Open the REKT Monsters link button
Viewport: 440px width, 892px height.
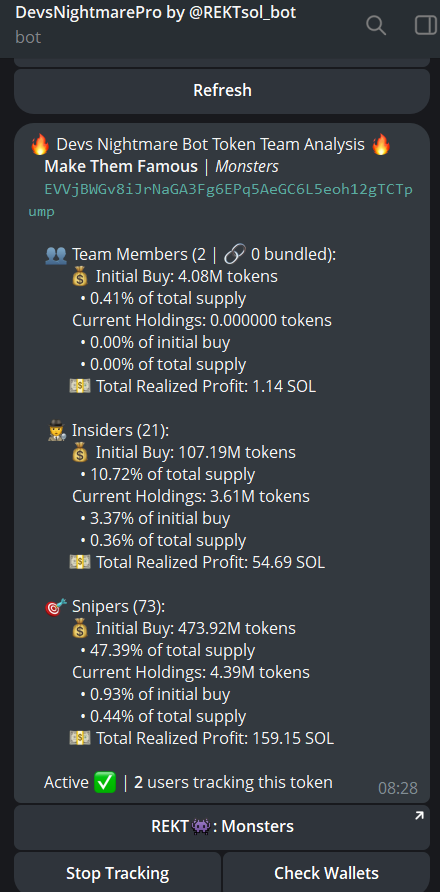click(222, 827)
